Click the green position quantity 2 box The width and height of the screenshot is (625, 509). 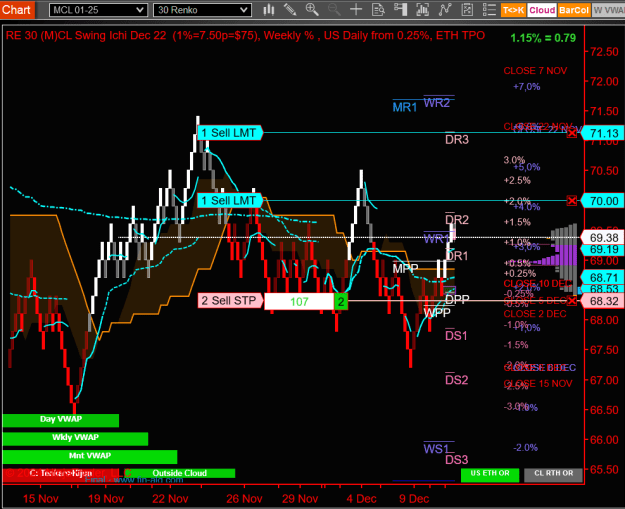pyautogui.click(x=341, y=301)
